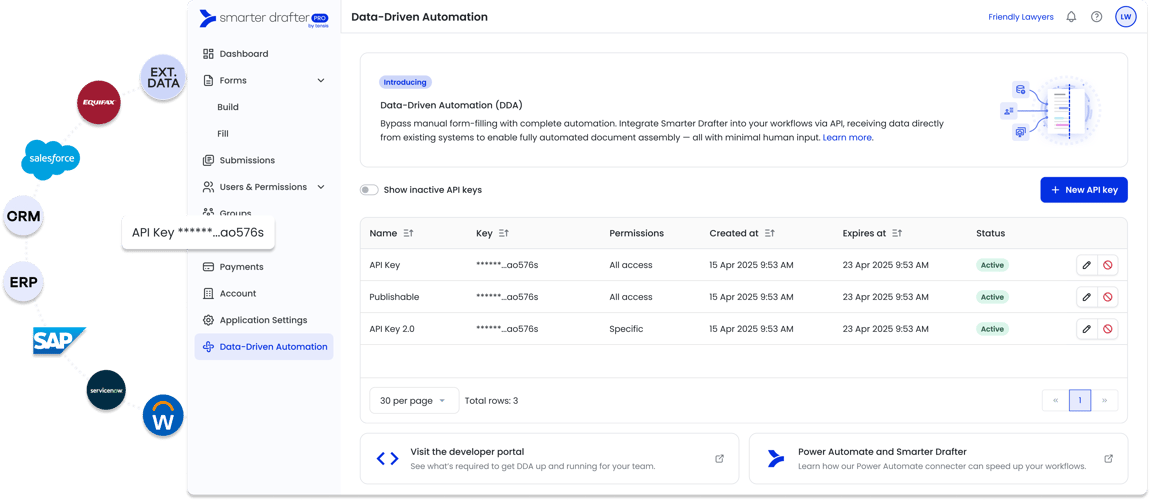Select page 1 in pagination
This screenshot has height=500, width=1150.
tap(1079, 401)
